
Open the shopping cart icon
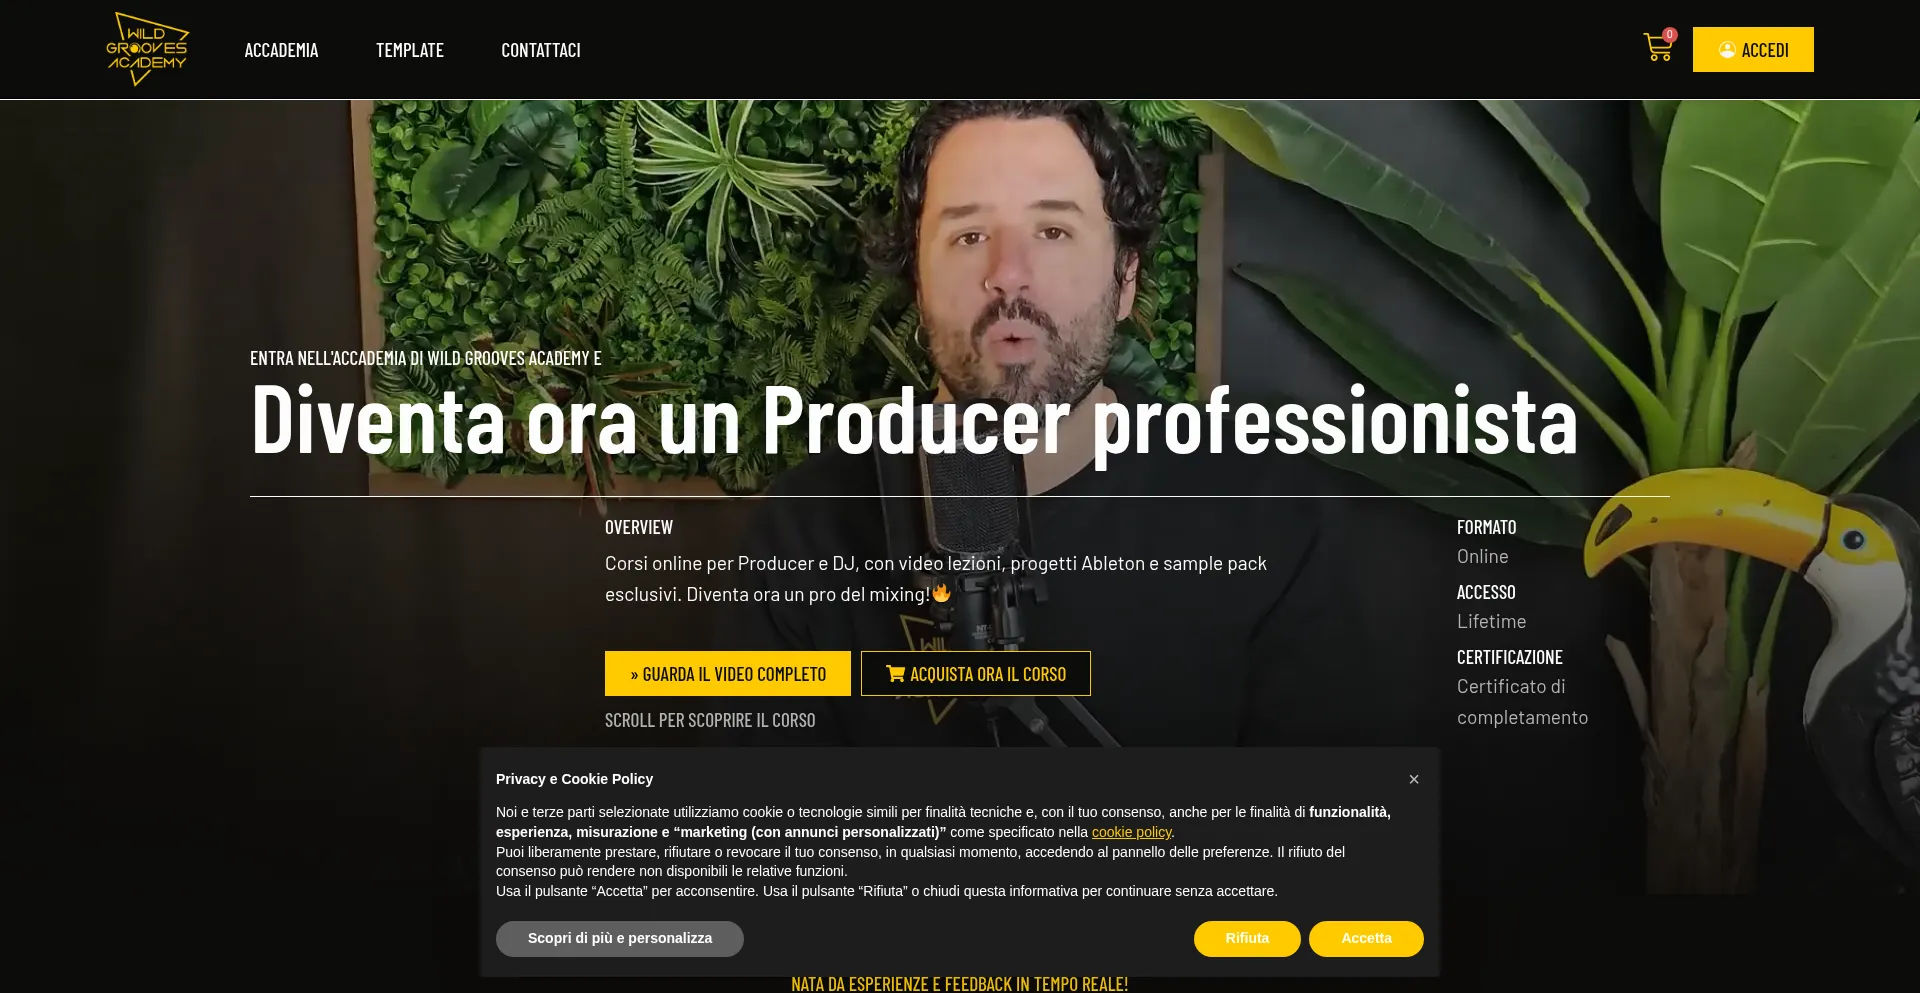pos(1657,48)
